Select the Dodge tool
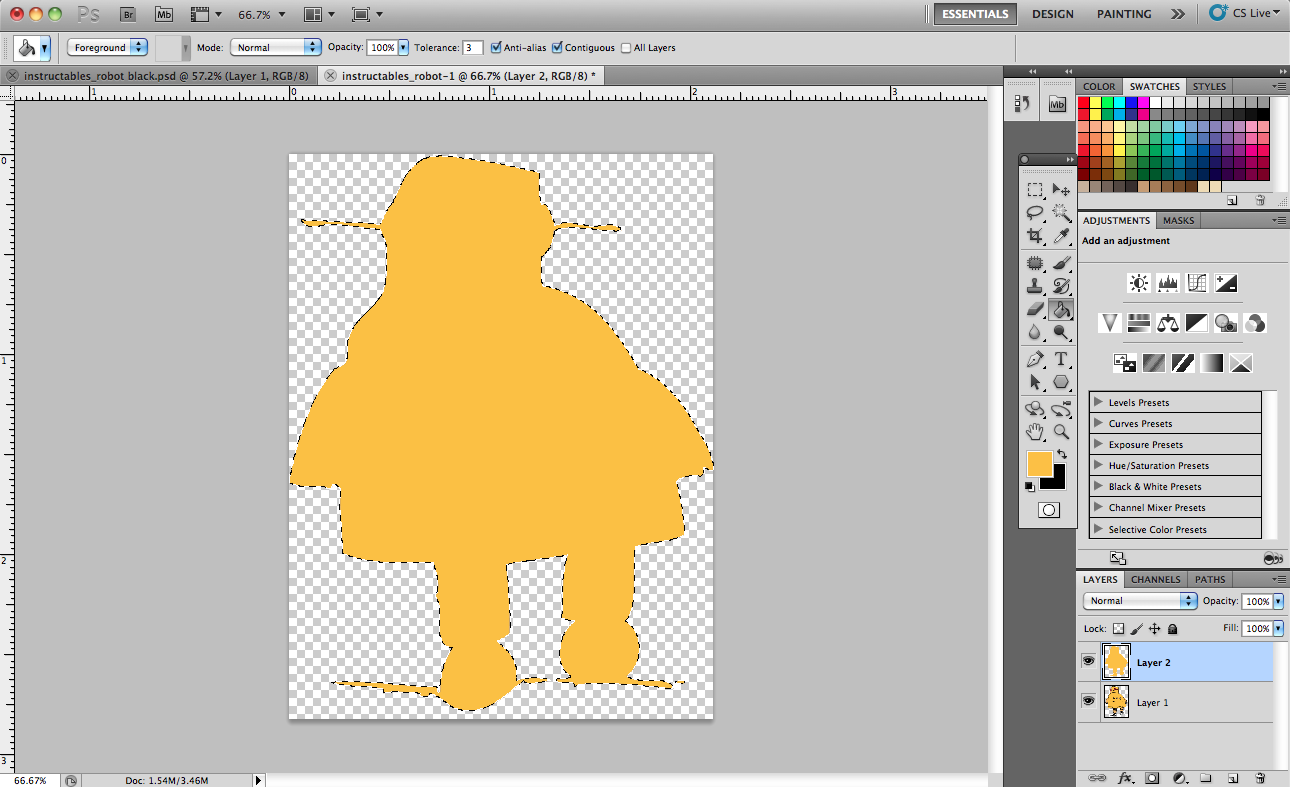1290x787 pixels. coord(1061,332)
